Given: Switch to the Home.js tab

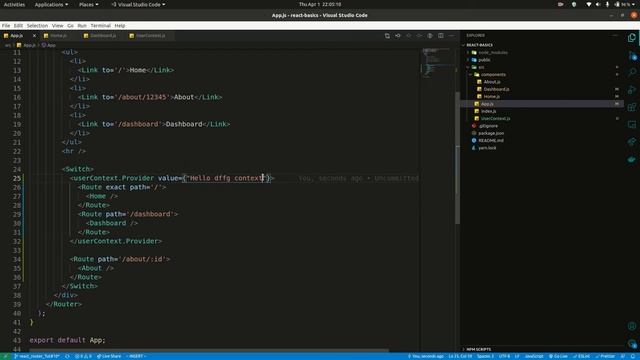Looking at the screenshot, I should pyautogui.click(x=59, y=36).
